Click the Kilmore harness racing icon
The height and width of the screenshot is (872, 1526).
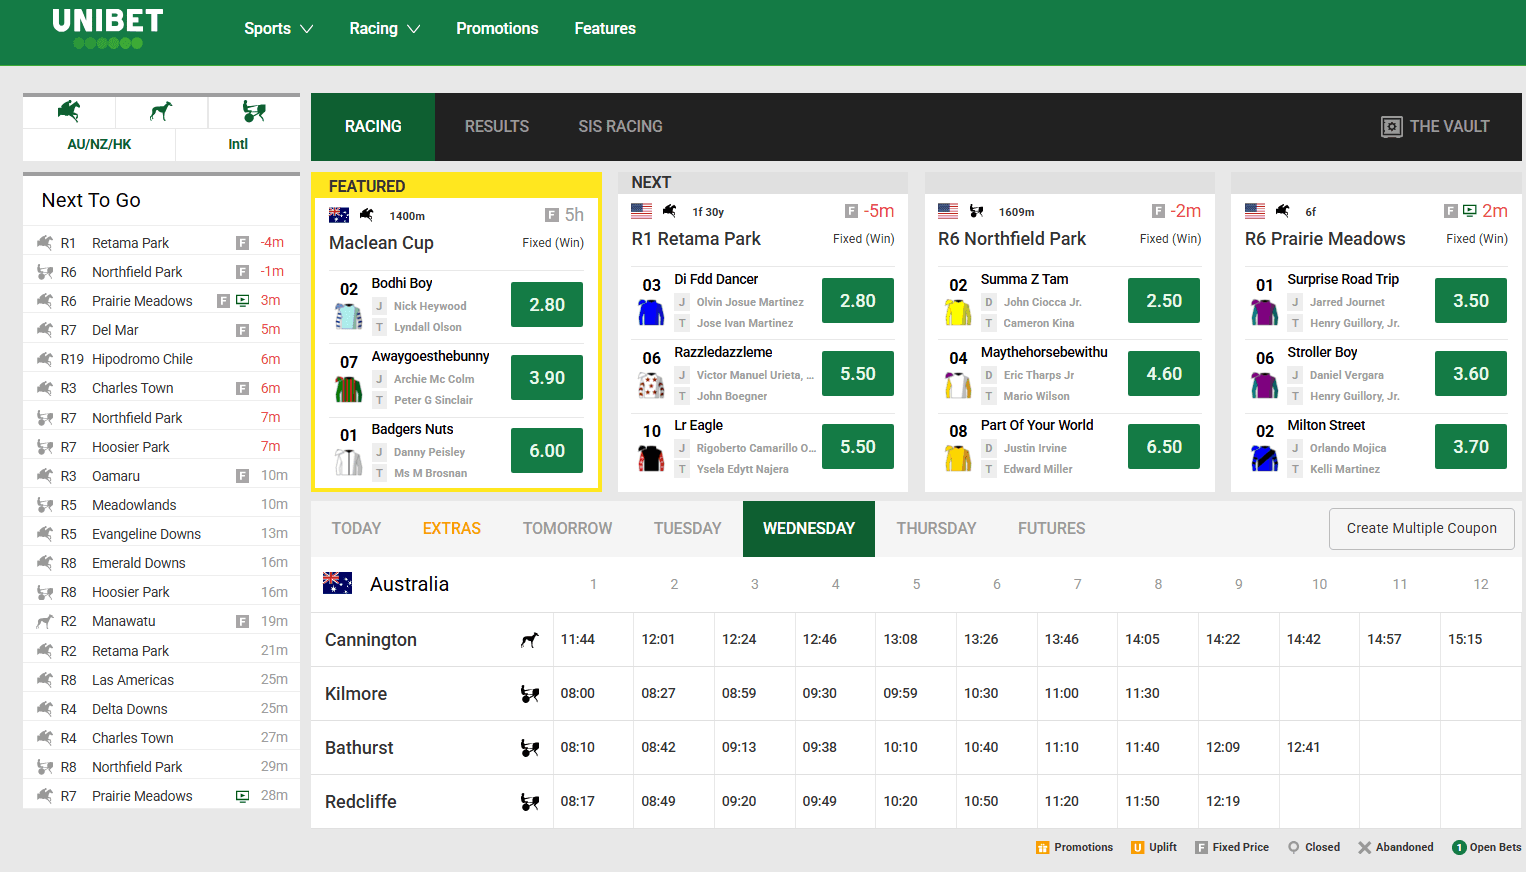[530, 694]
